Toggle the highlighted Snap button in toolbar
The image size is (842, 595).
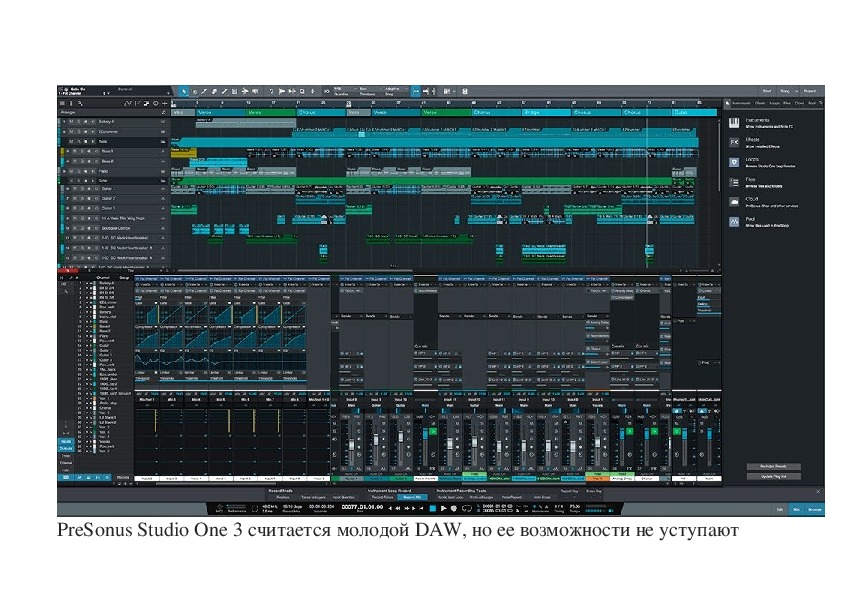pyautogui.click(x=416, y=92)
